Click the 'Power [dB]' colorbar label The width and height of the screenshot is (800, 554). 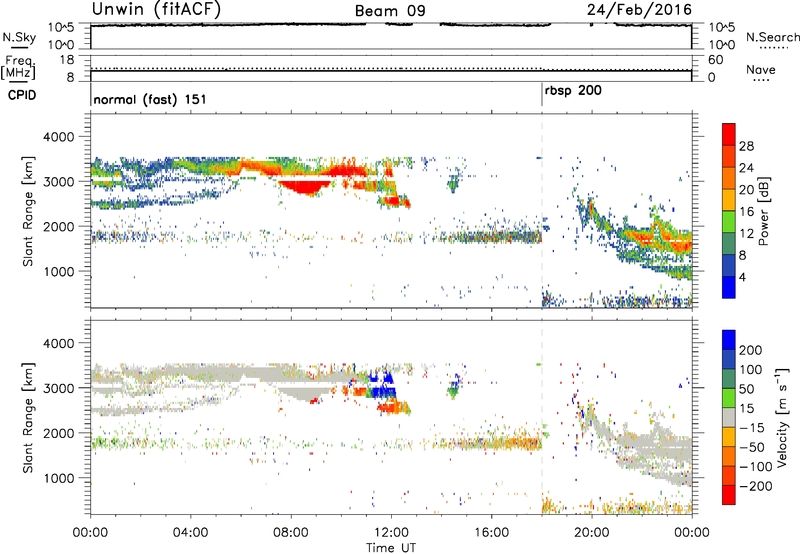[763, 211]
